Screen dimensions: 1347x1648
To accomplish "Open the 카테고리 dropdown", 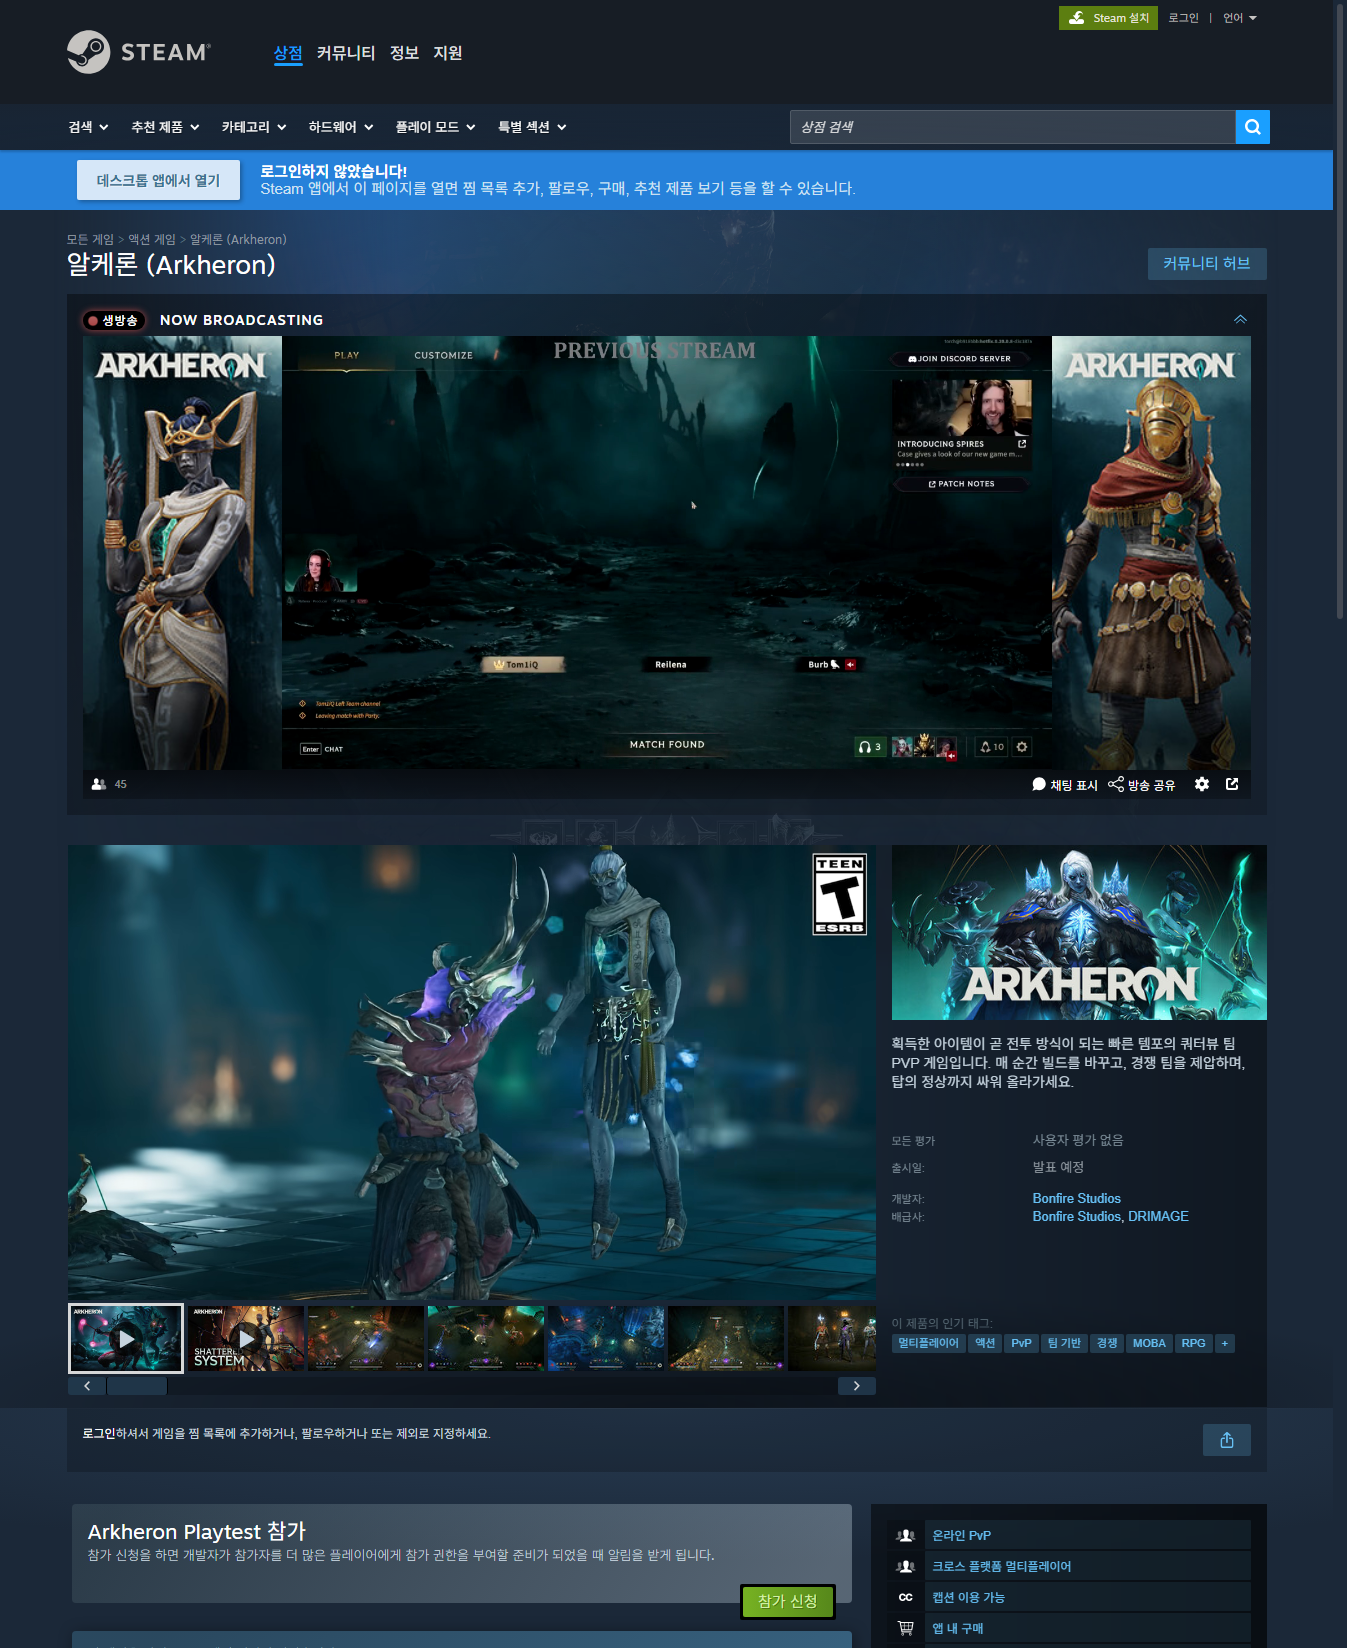I will 254,127.
